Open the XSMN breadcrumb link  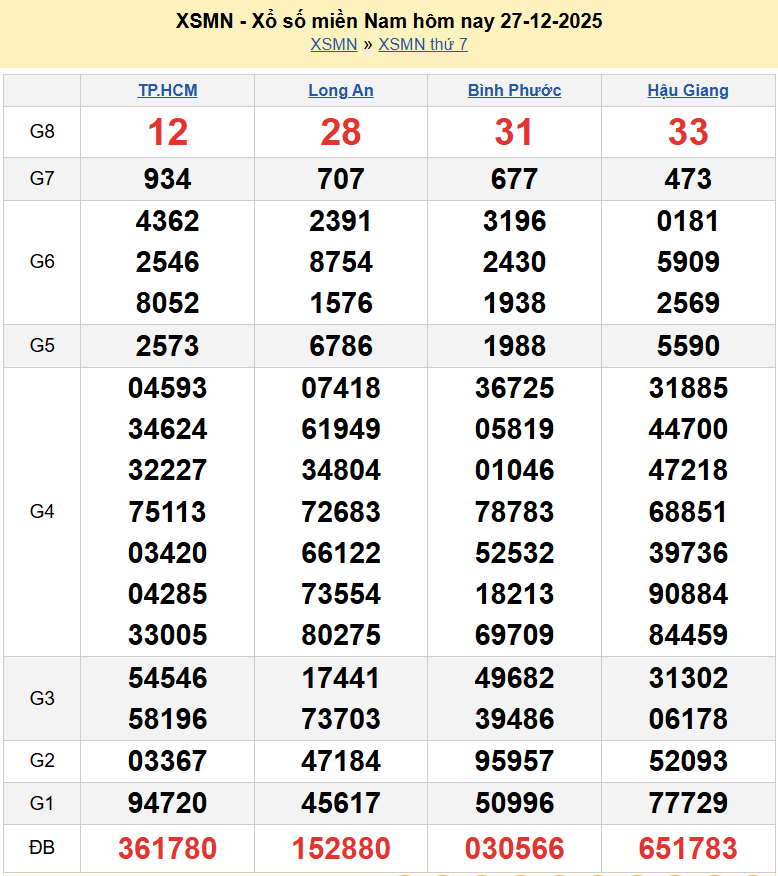point(333,44)
